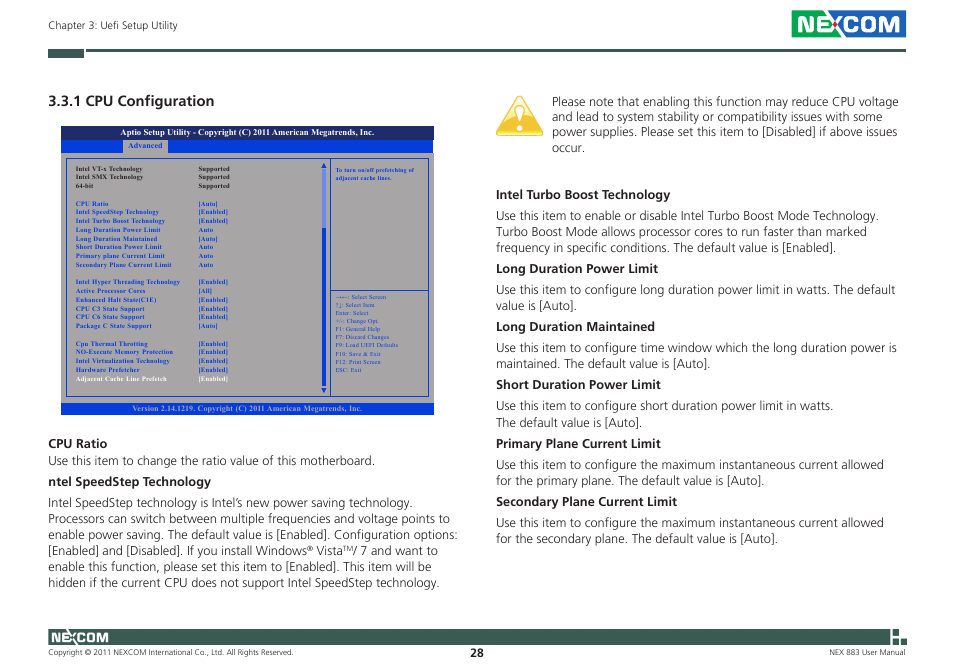Image resolution: width=954 pixels, height=672 pixels.
Task: Click Auto value of Long Duration Power Limit
Action: pos(206,230)
